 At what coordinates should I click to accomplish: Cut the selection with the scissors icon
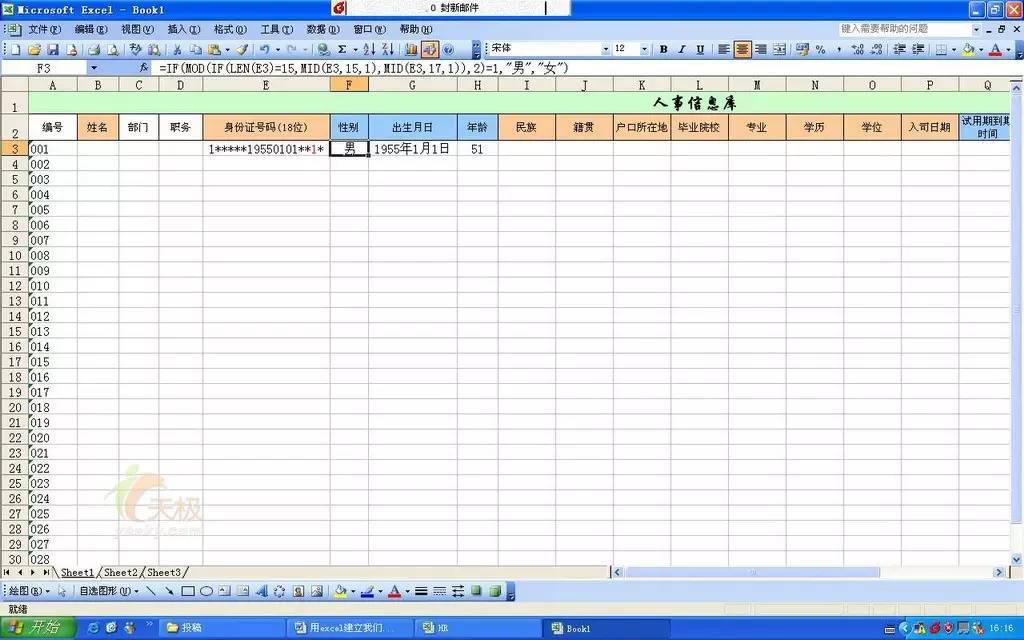(x=177, y=50)
